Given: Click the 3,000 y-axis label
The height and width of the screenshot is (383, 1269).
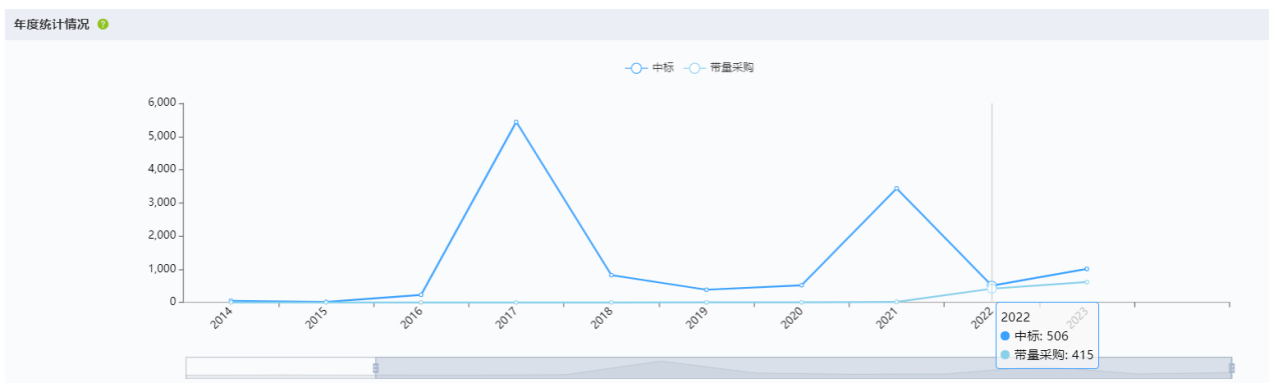Looking at the screenshot, I should click(x=162, y=203).
